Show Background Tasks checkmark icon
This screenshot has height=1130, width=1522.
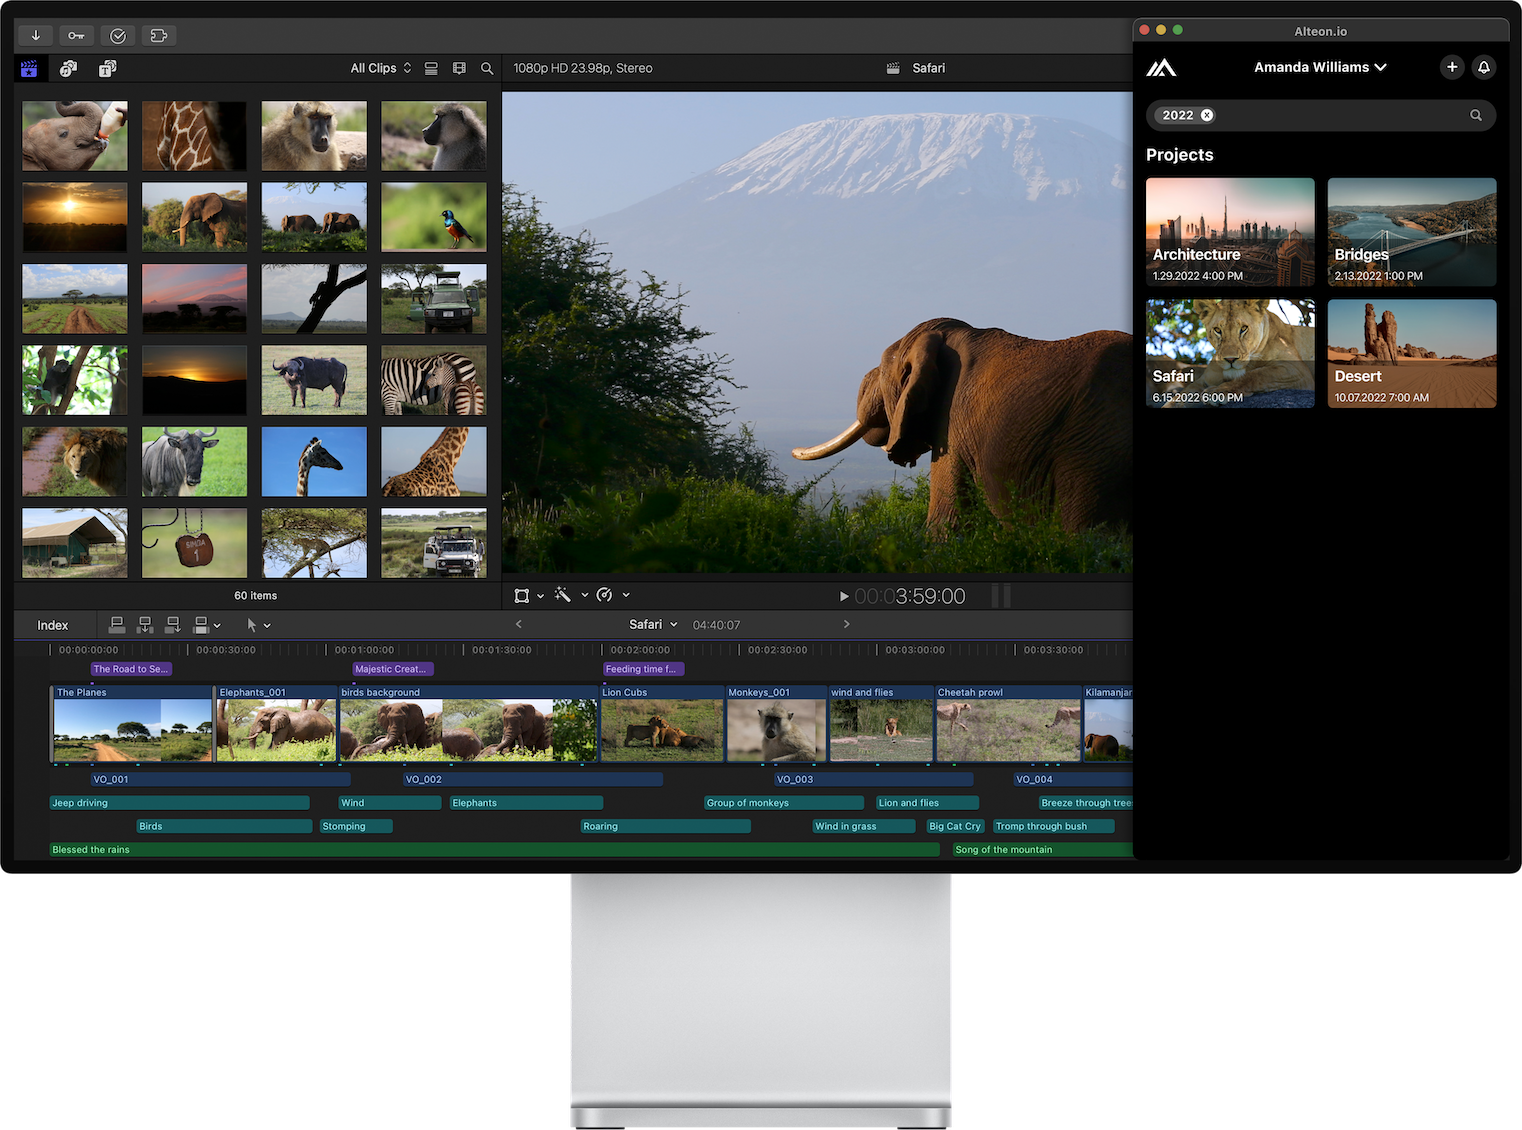tap(118, 36)
